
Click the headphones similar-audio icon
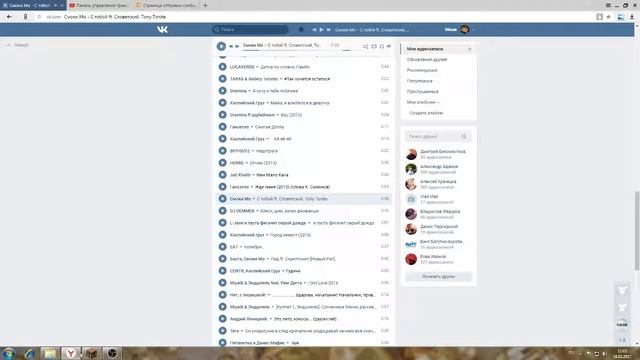click(382, 47)
